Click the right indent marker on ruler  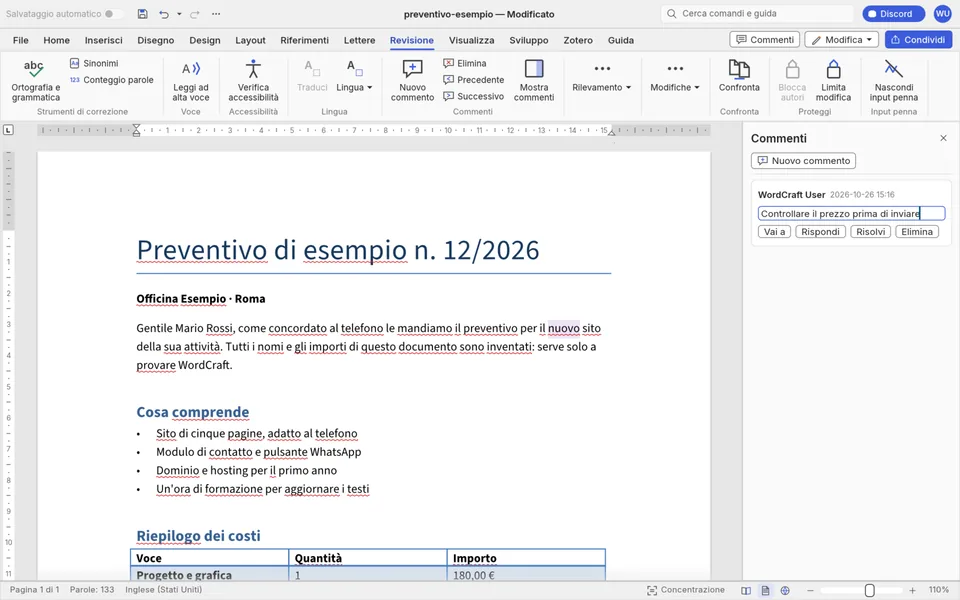click(x=611, y=132)
